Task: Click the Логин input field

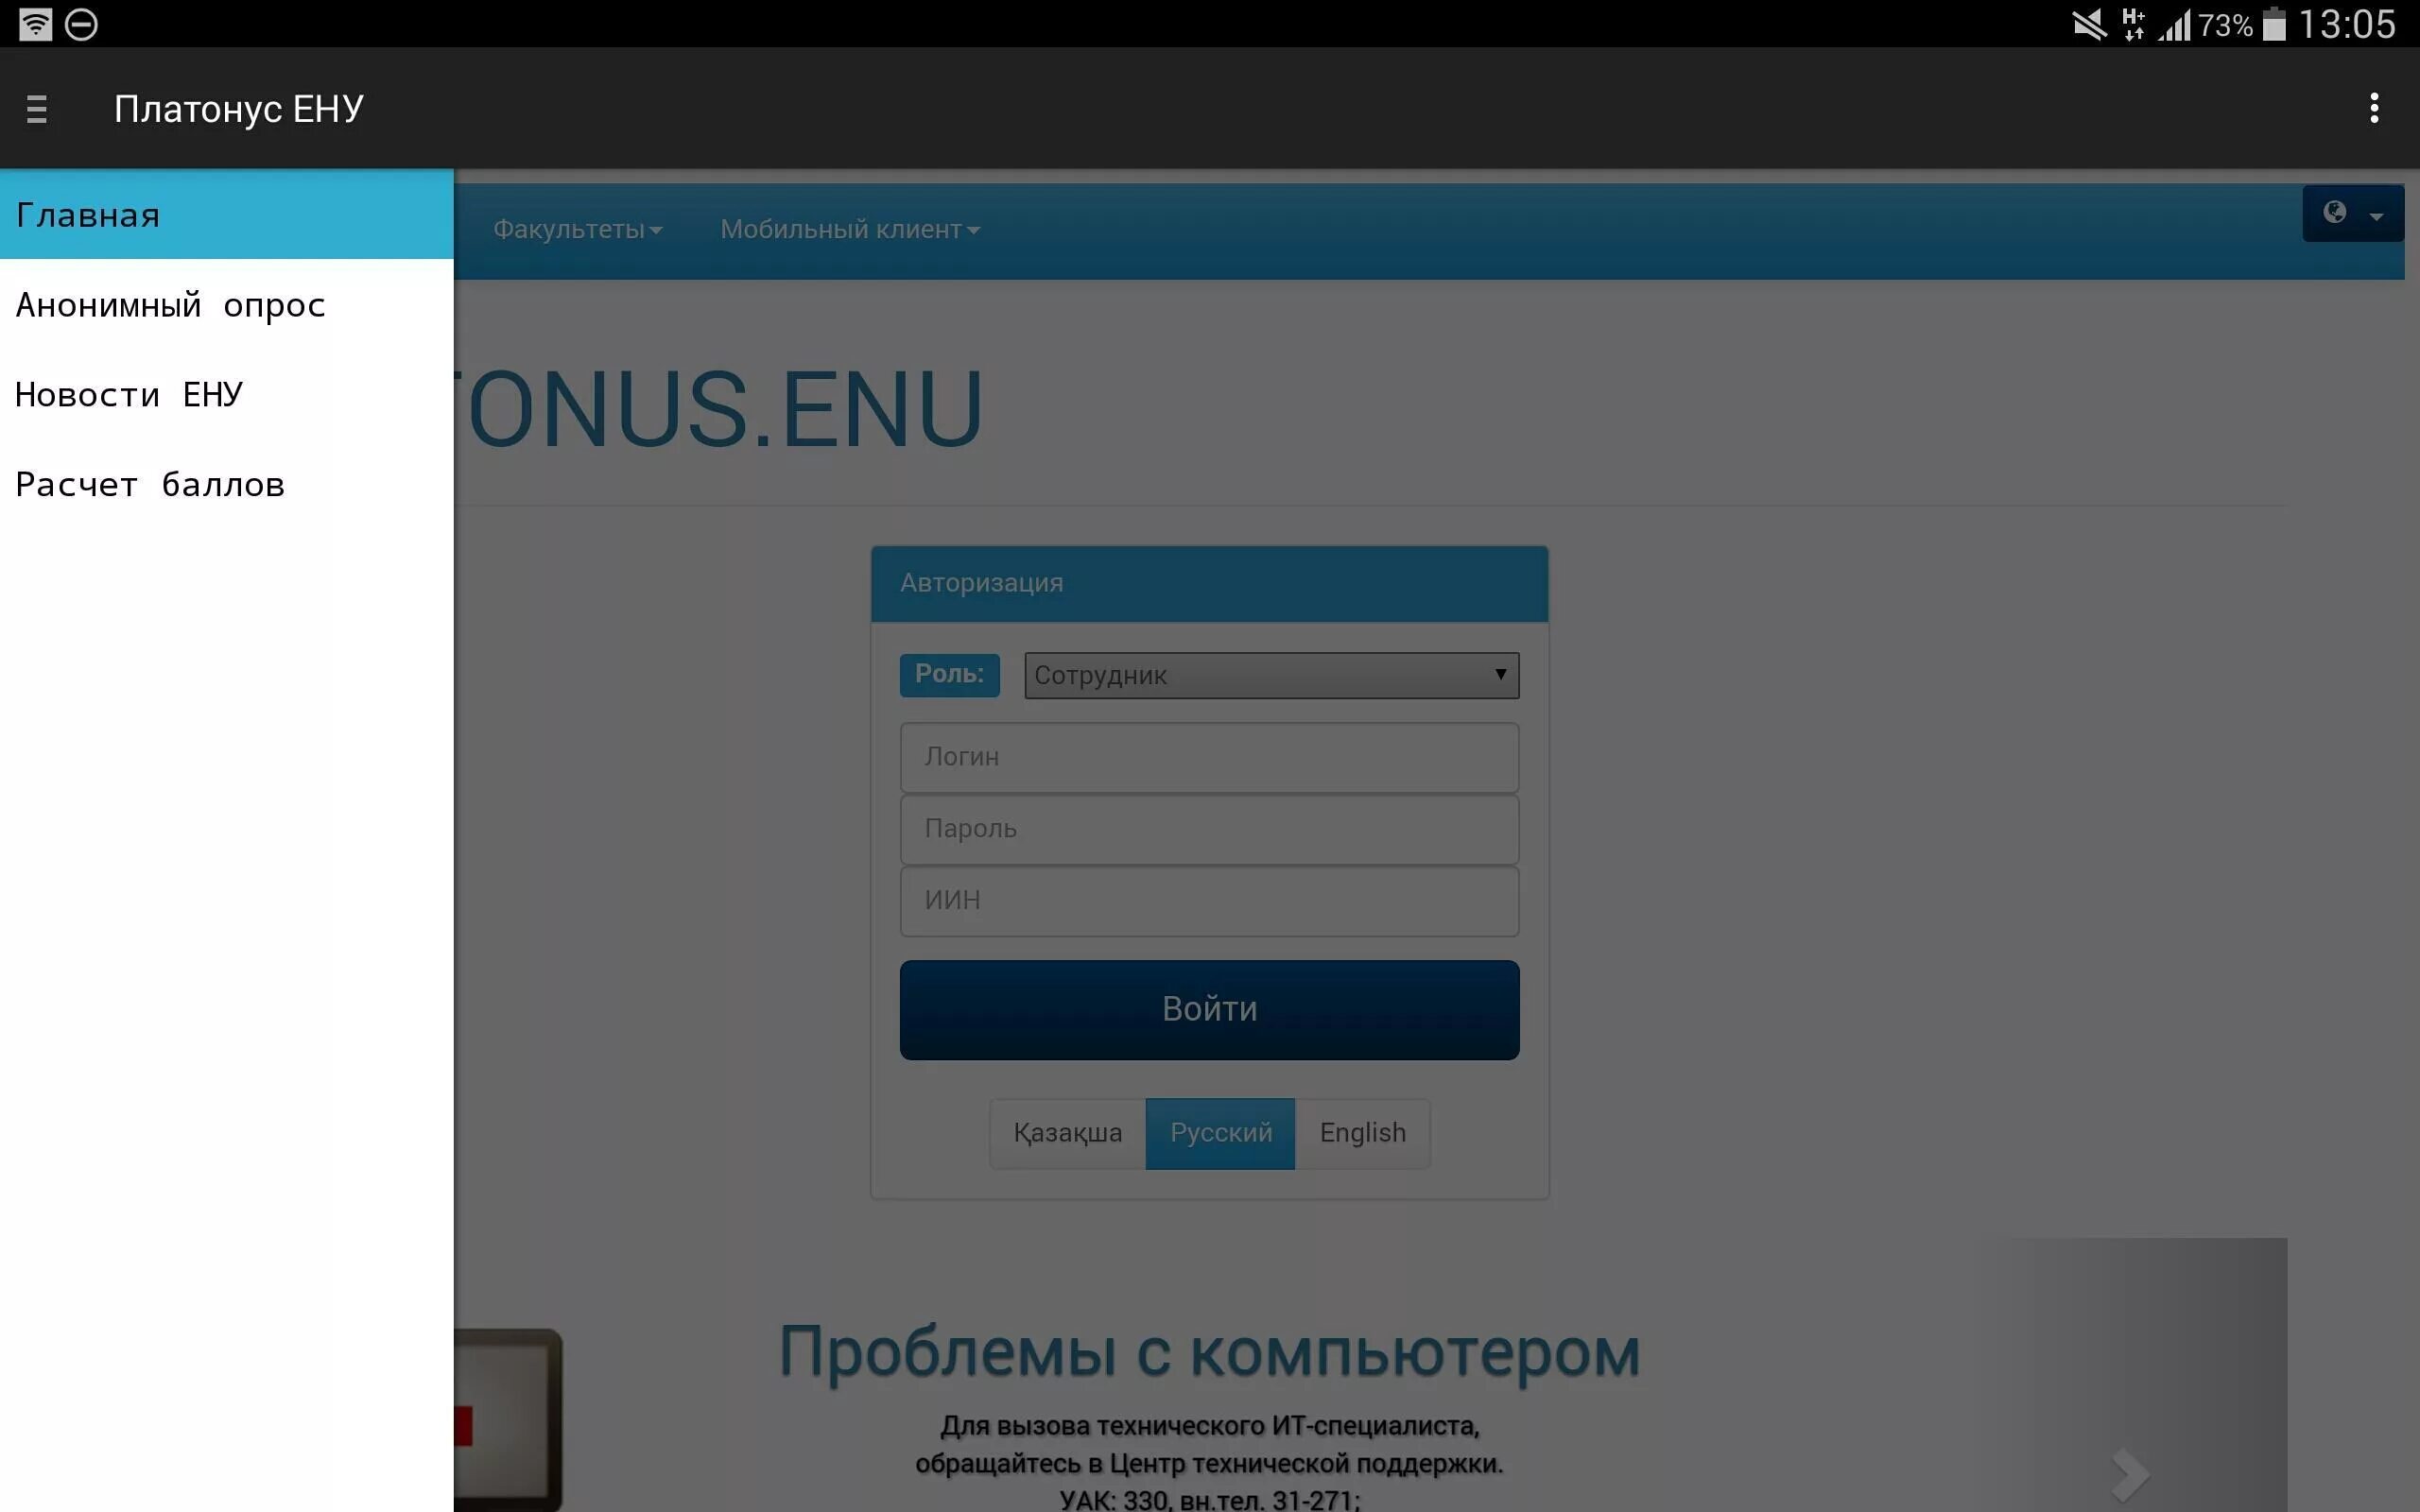Action: tap(1207, 756)
